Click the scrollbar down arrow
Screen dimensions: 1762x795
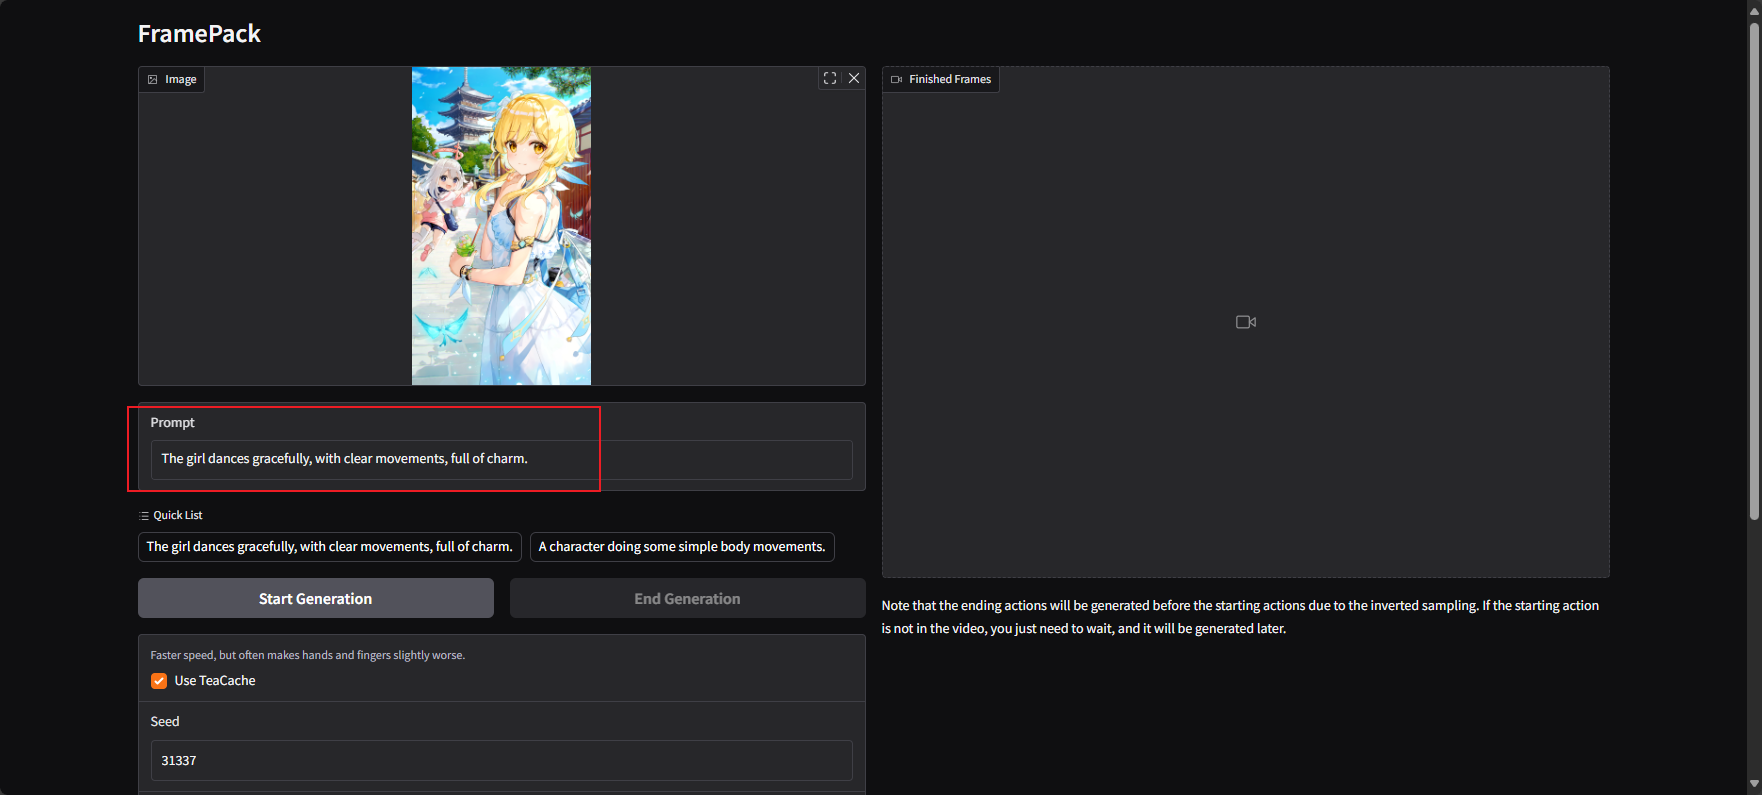coord(1754,785)
